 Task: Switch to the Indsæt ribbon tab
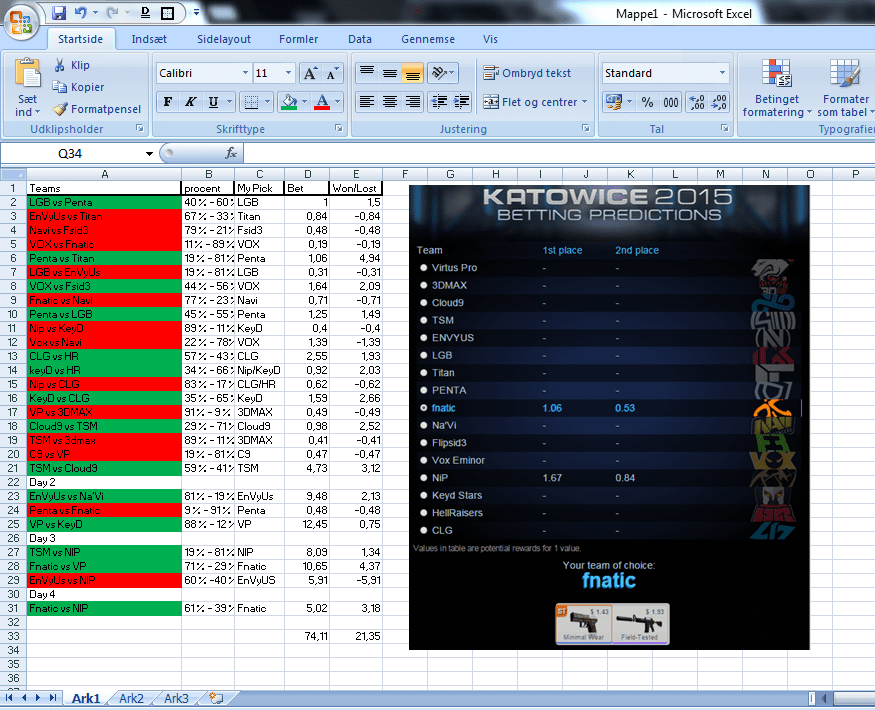149,39
